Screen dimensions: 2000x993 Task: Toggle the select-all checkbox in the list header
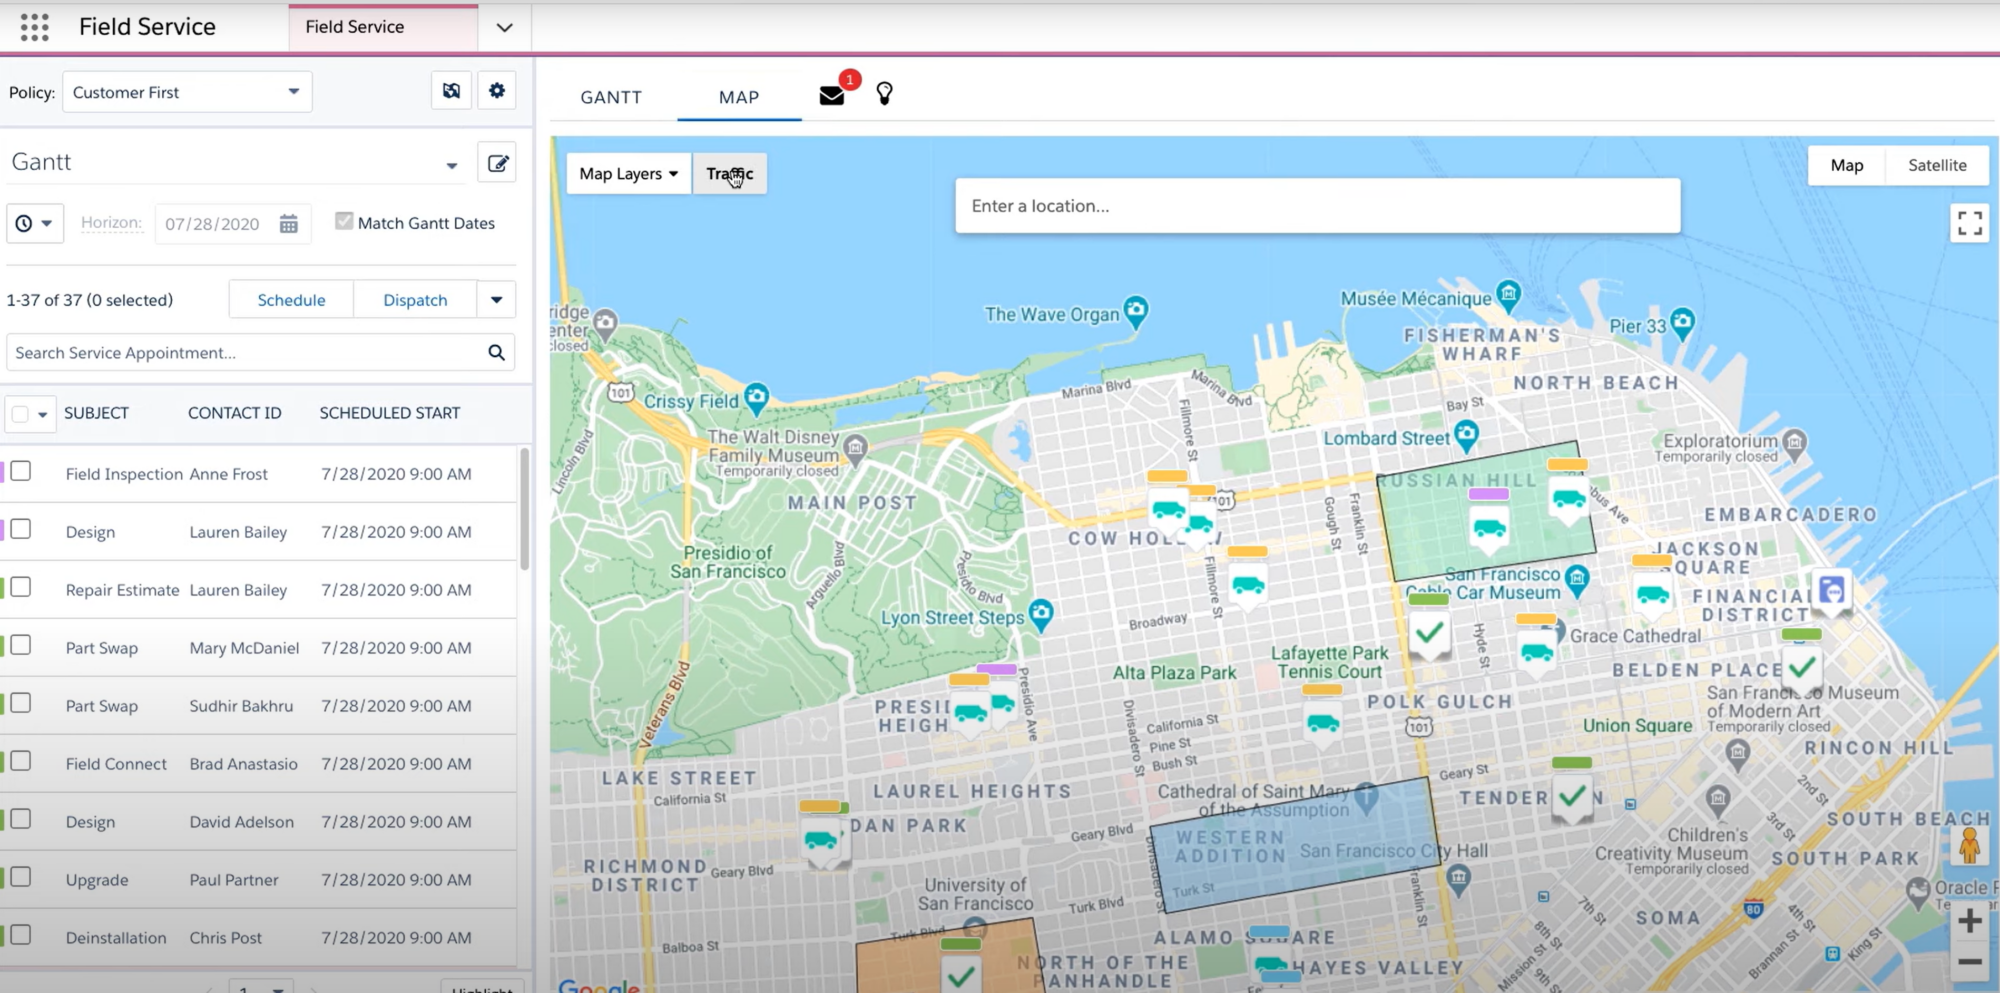click(20, 413)
